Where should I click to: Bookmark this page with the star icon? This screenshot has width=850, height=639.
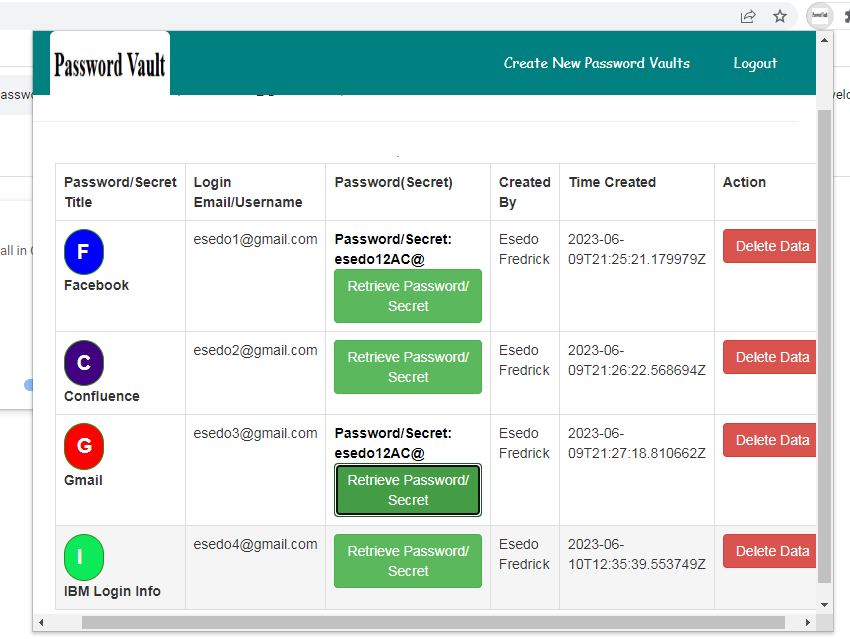780,16
